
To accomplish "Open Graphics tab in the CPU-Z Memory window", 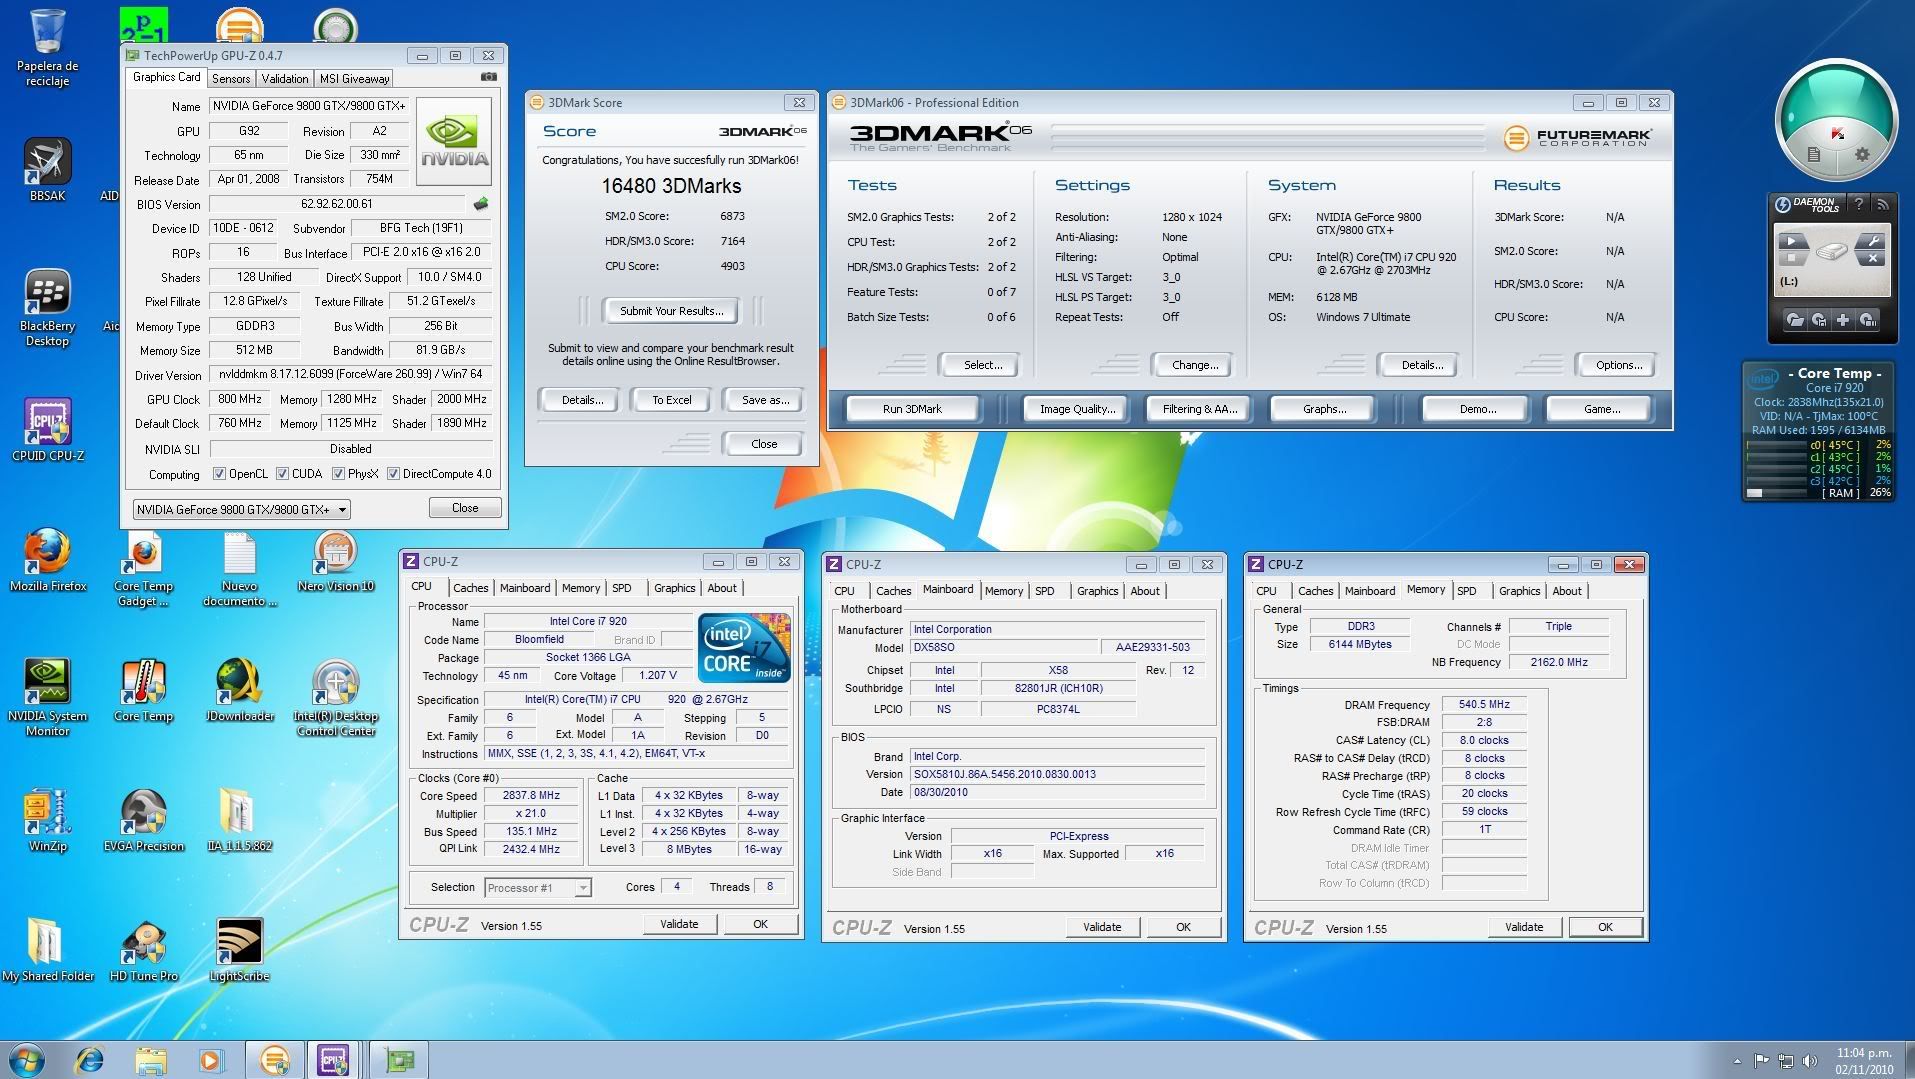I will 1519,591.
